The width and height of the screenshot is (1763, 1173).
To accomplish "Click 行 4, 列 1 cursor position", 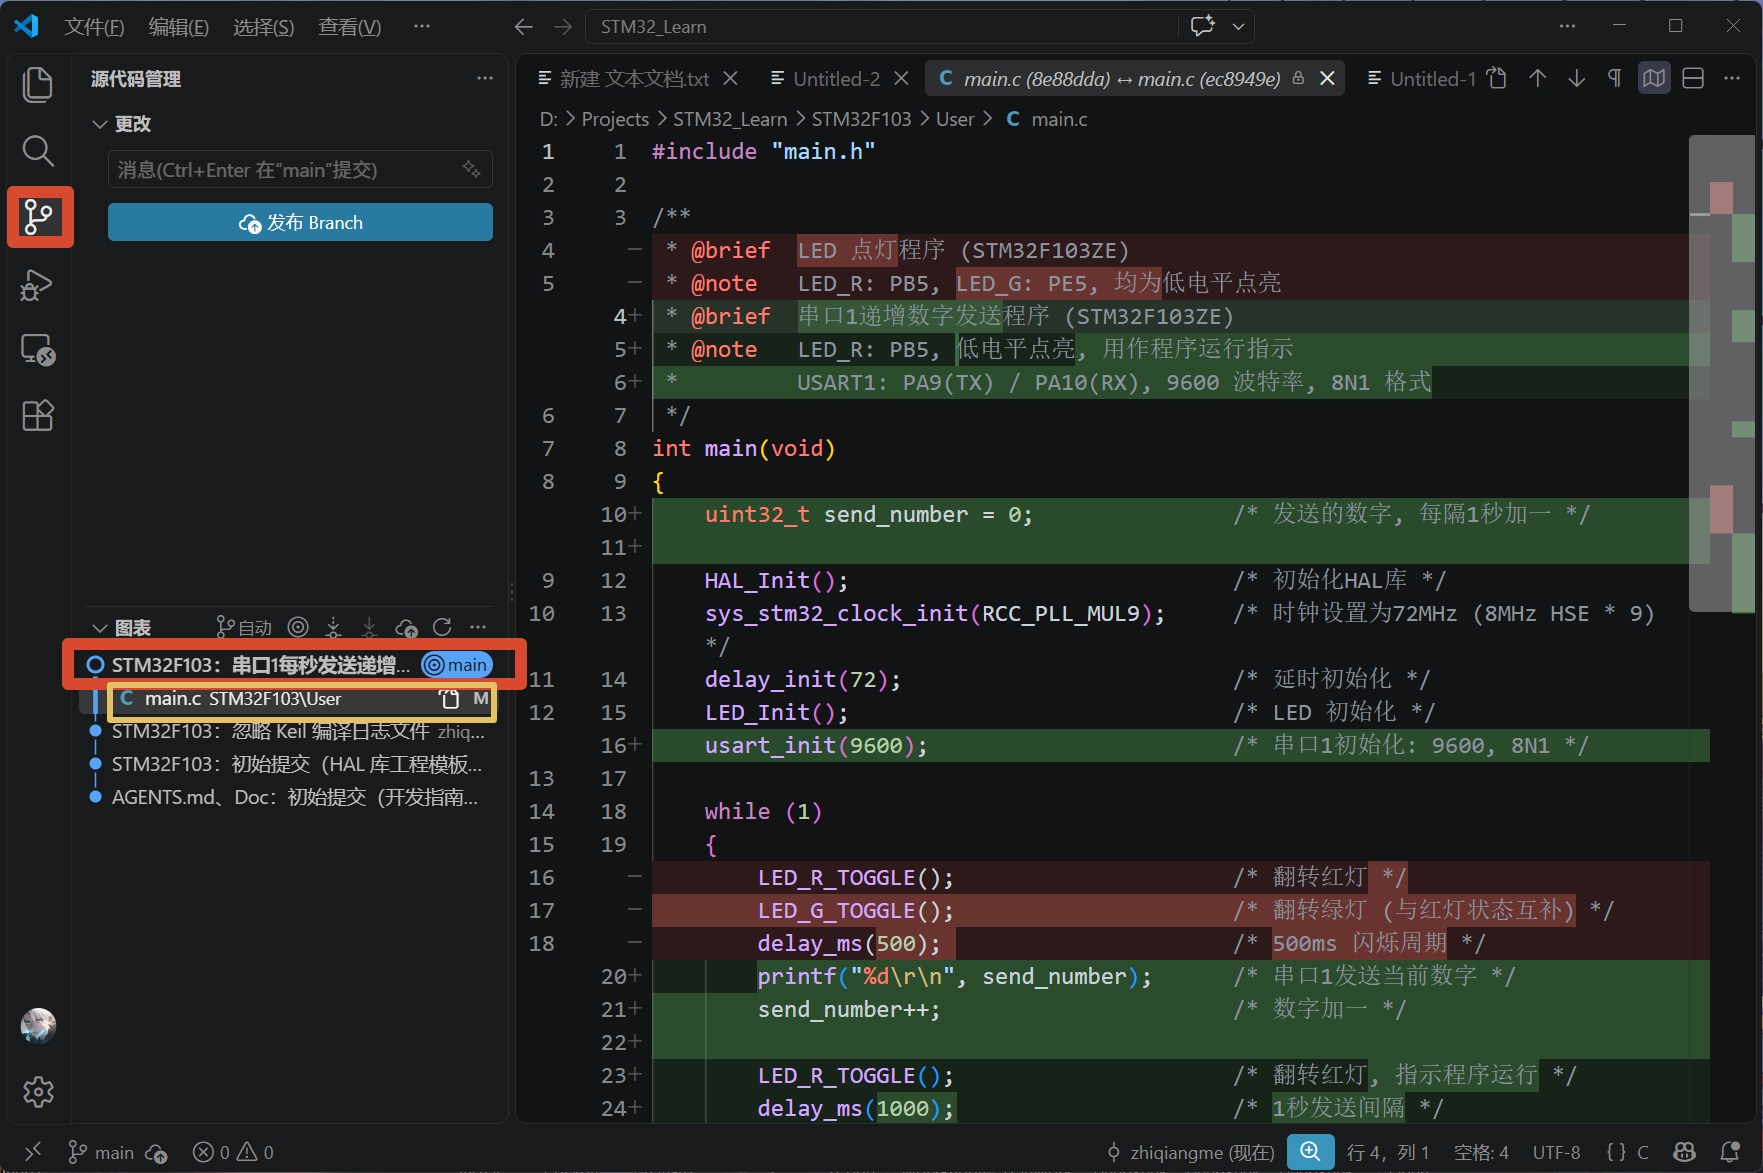I will pos(1388,1153).
